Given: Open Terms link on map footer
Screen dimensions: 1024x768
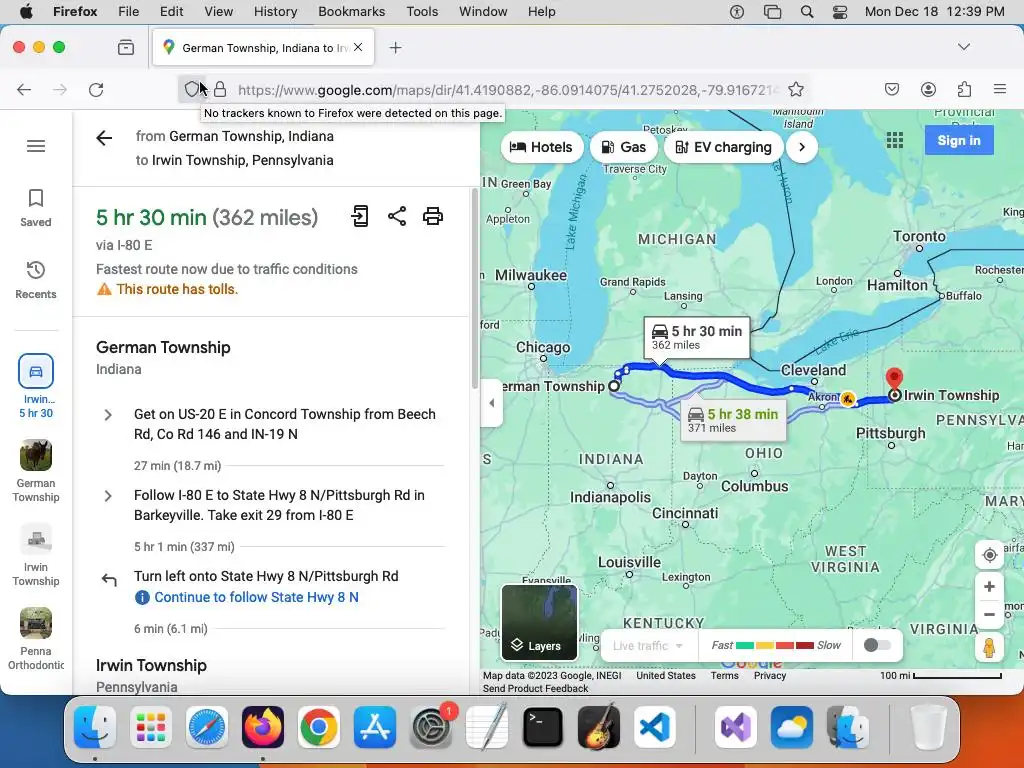Looking at the screenshot, I should (x=724, y=675).
